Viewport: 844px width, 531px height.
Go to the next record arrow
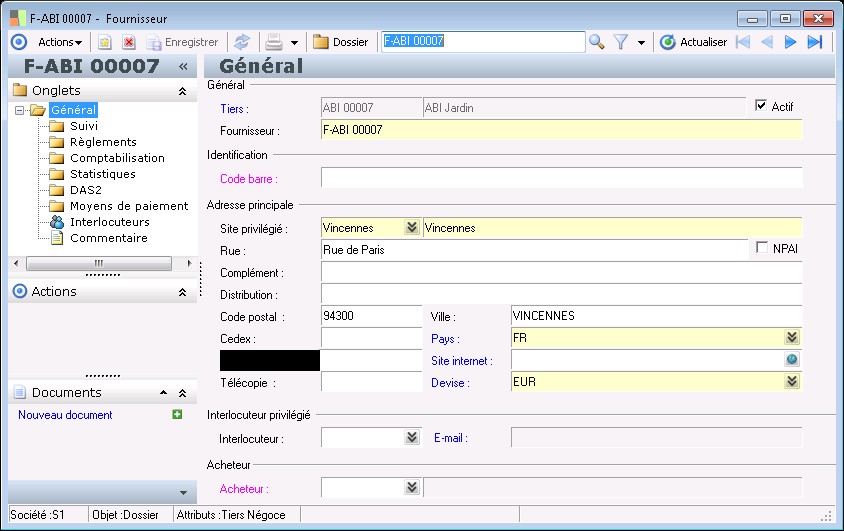pos(791,42)
